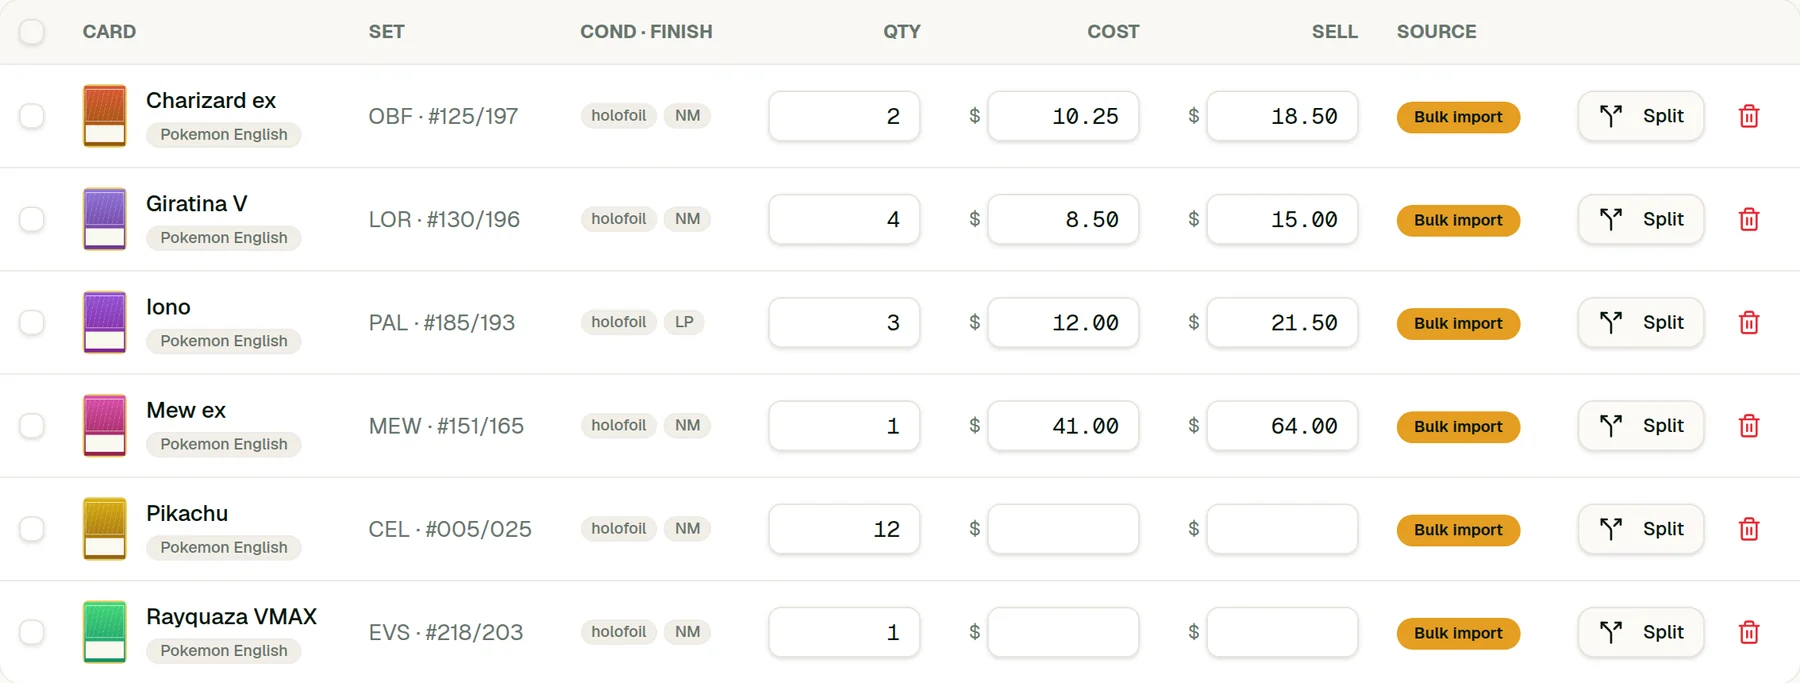The image size is (1800, 683).
Task: Select the Giratina V row checkbox
Action: 32,219
